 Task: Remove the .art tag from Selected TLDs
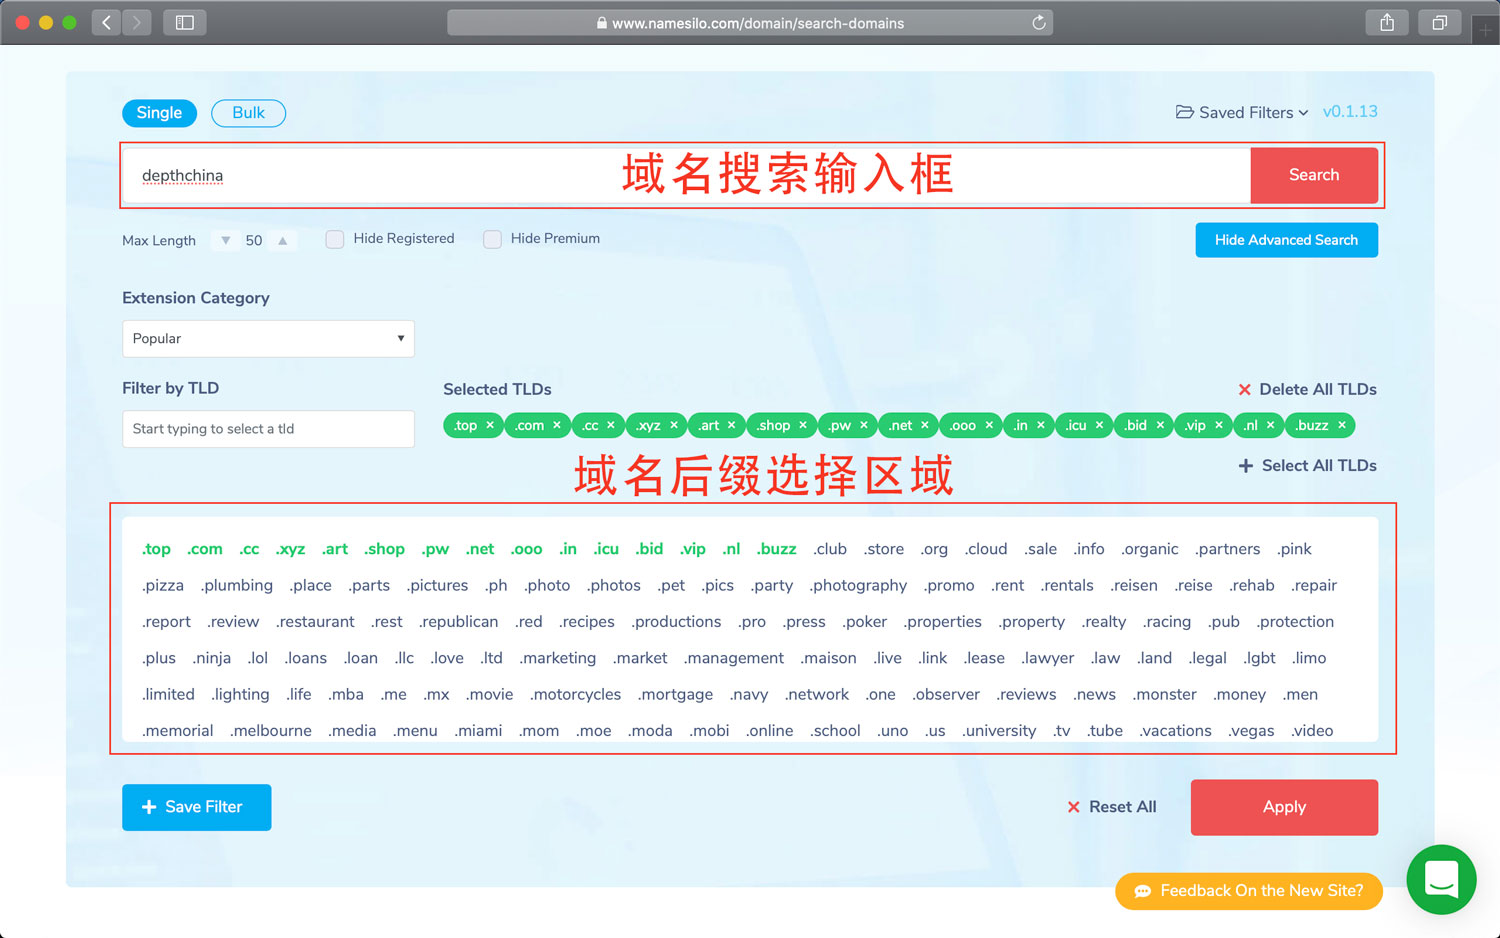click(731, 425)
